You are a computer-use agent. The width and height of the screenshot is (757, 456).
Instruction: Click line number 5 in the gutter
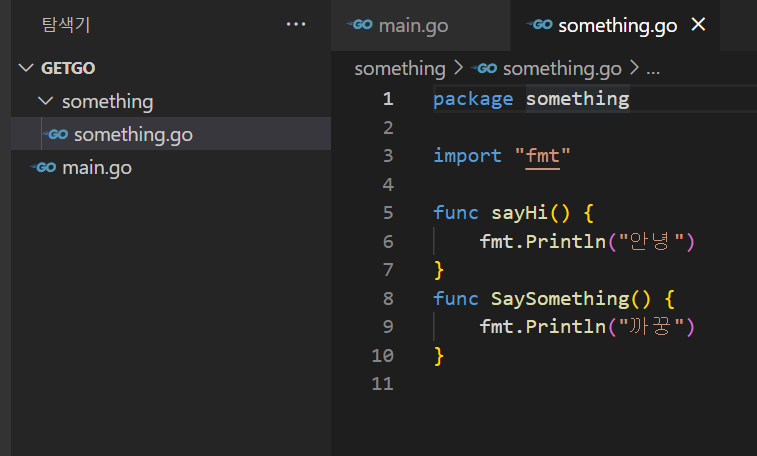tap(388, 213)
